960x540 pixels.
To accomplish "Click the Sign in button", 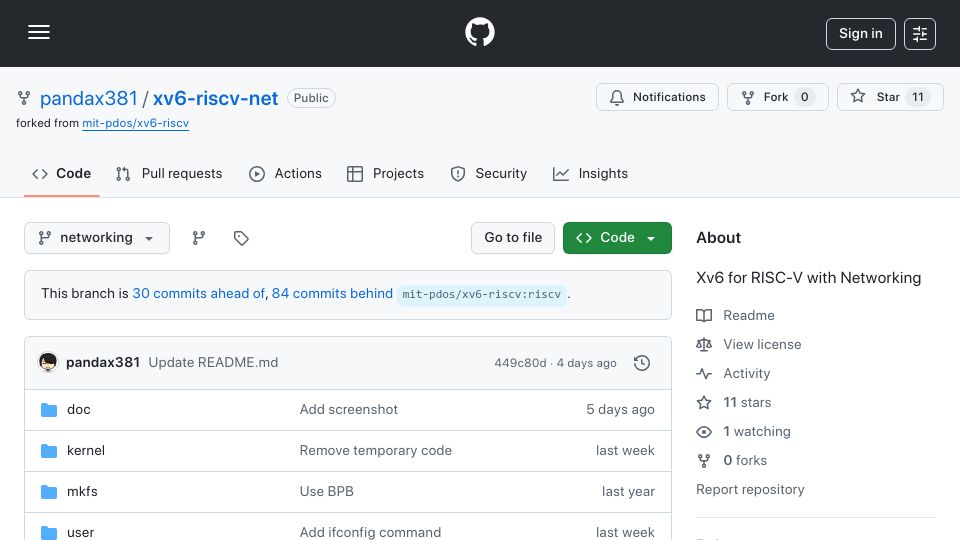I will [x=860, y=34].
